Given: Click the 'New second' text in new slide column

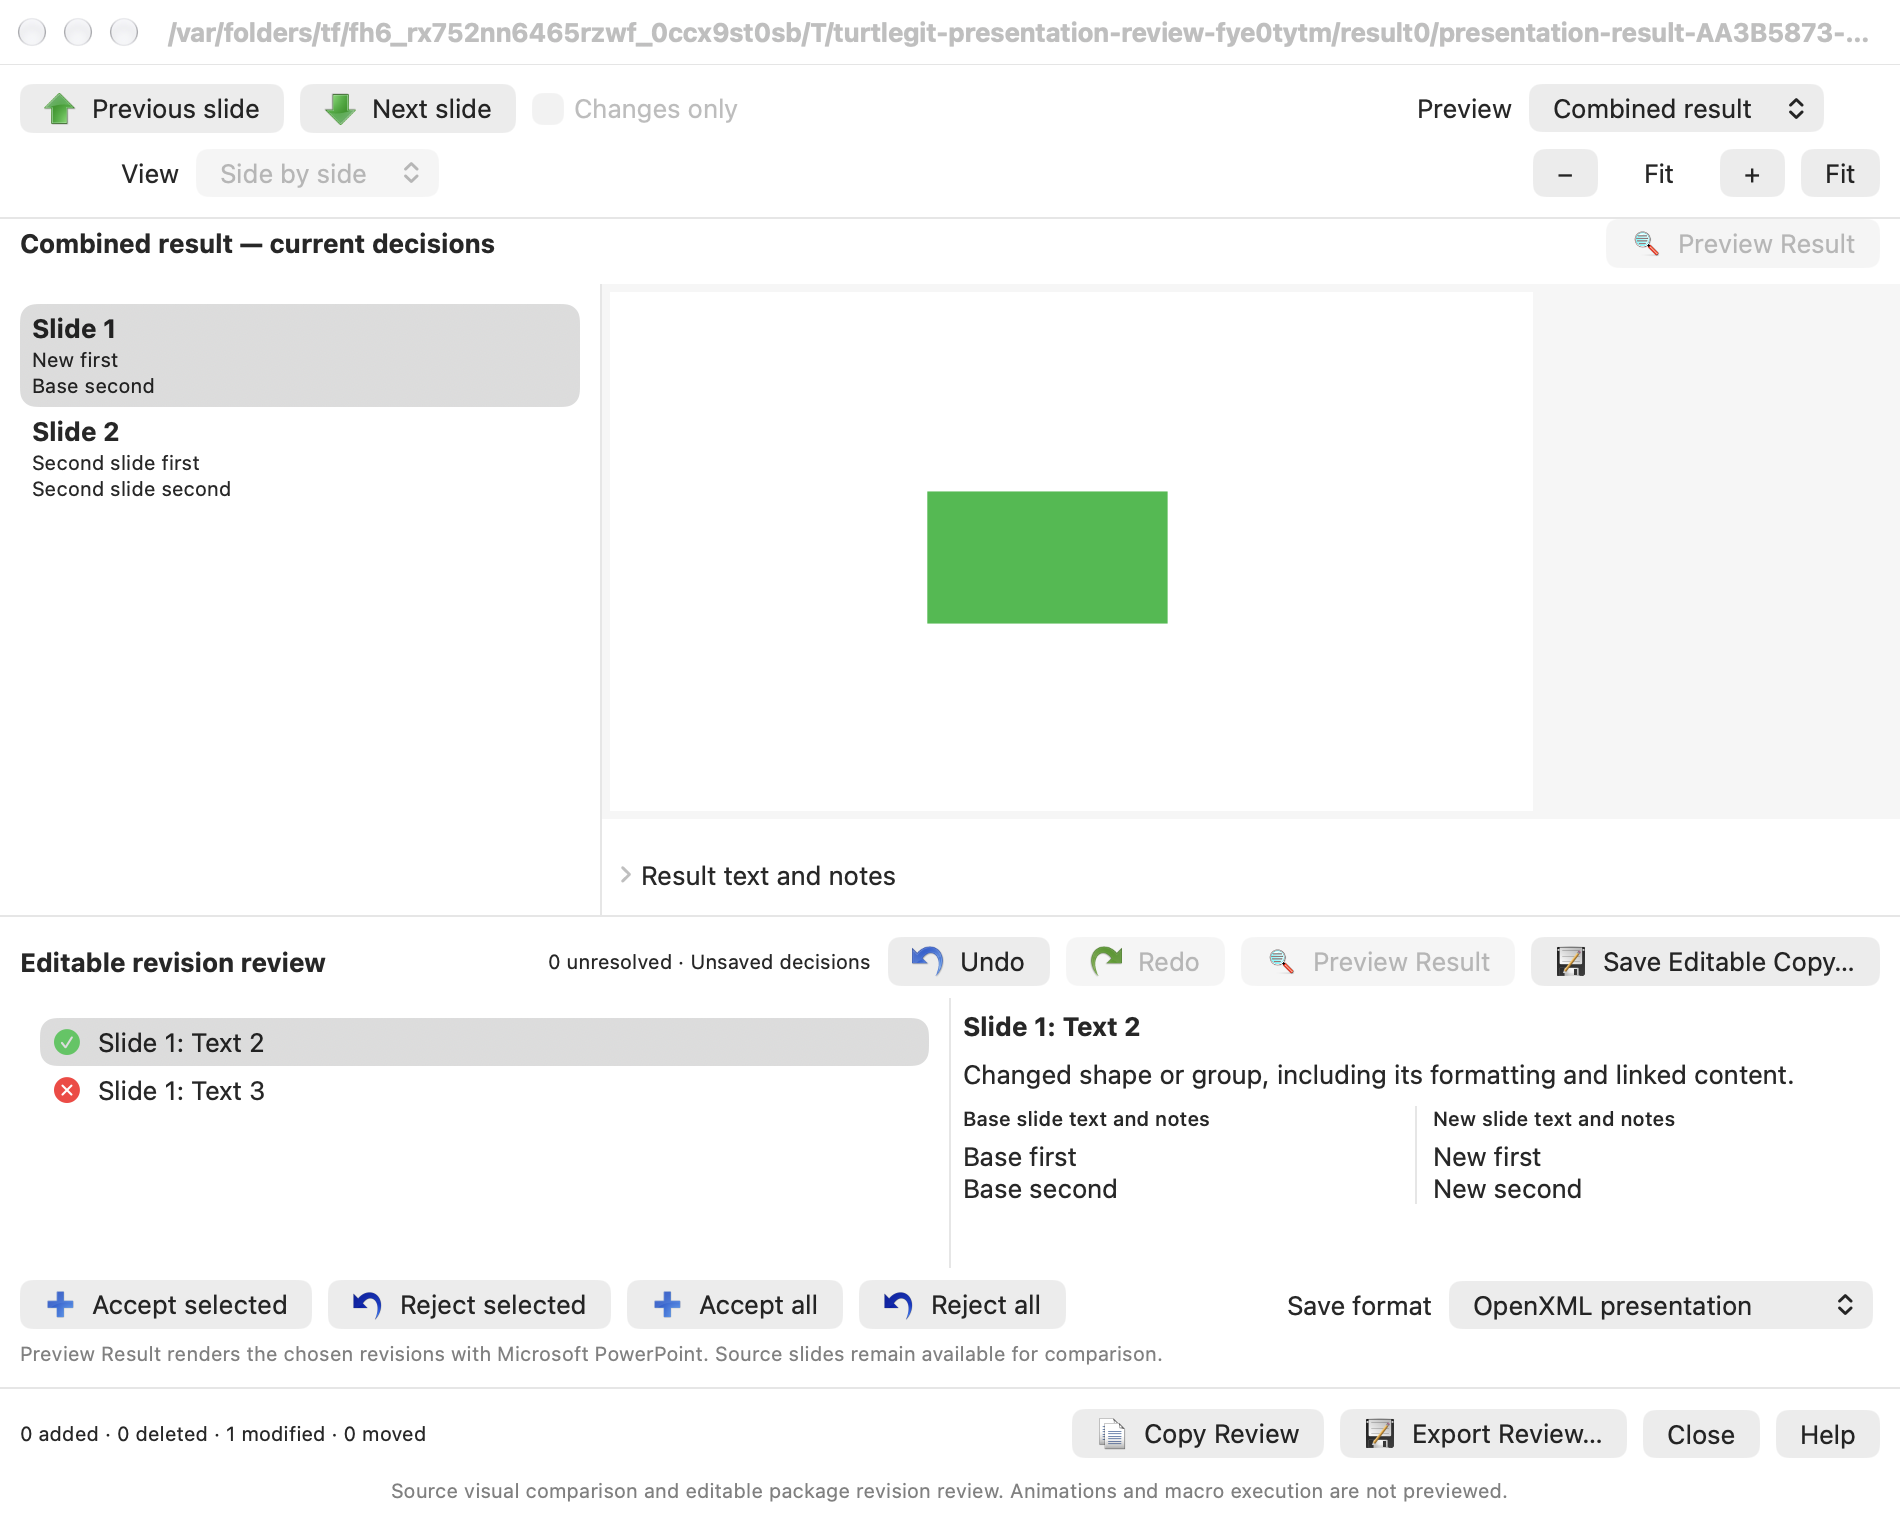Looking at the screenshot, I should [x=1507, y=1189].
